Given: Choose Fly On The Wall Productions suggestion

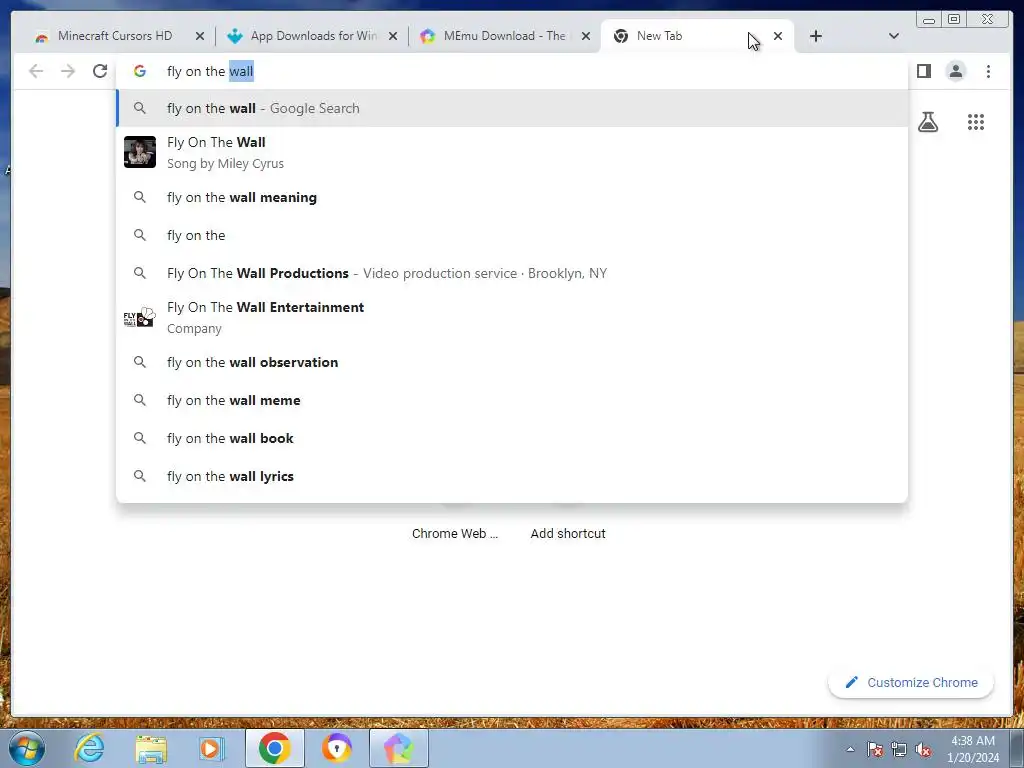Looking at the screenshot, I should [x=512, y=273].
